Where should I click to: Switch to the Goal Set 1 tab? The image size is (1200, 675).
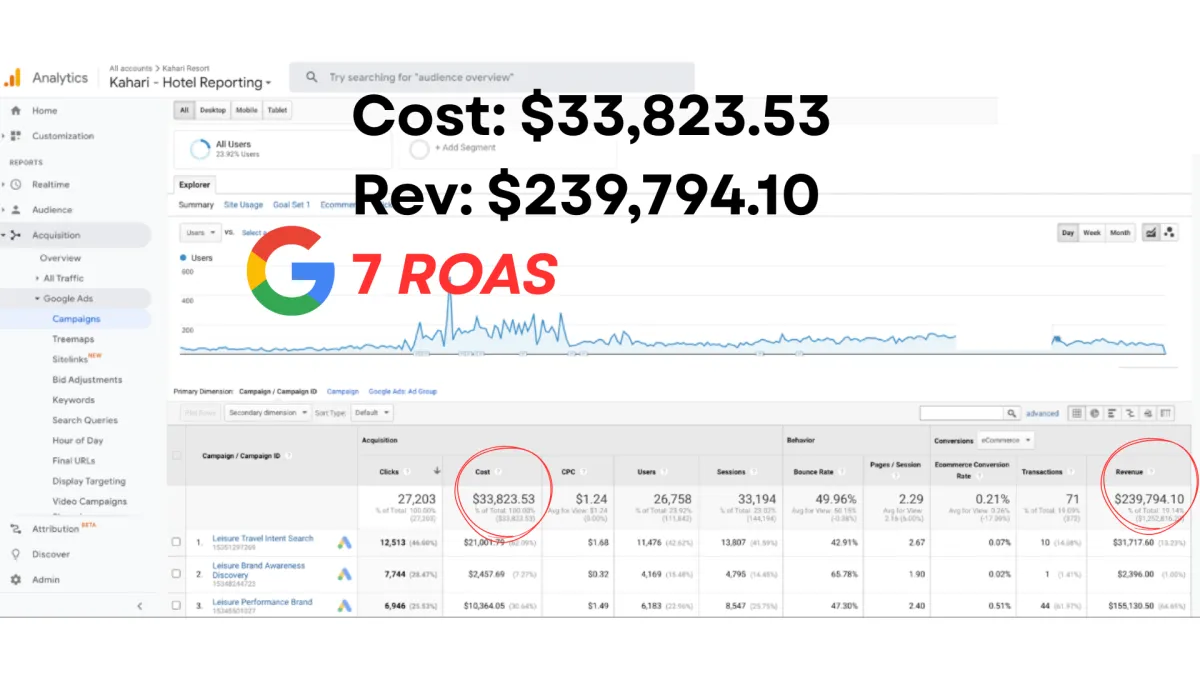click(x=291, y=205)
